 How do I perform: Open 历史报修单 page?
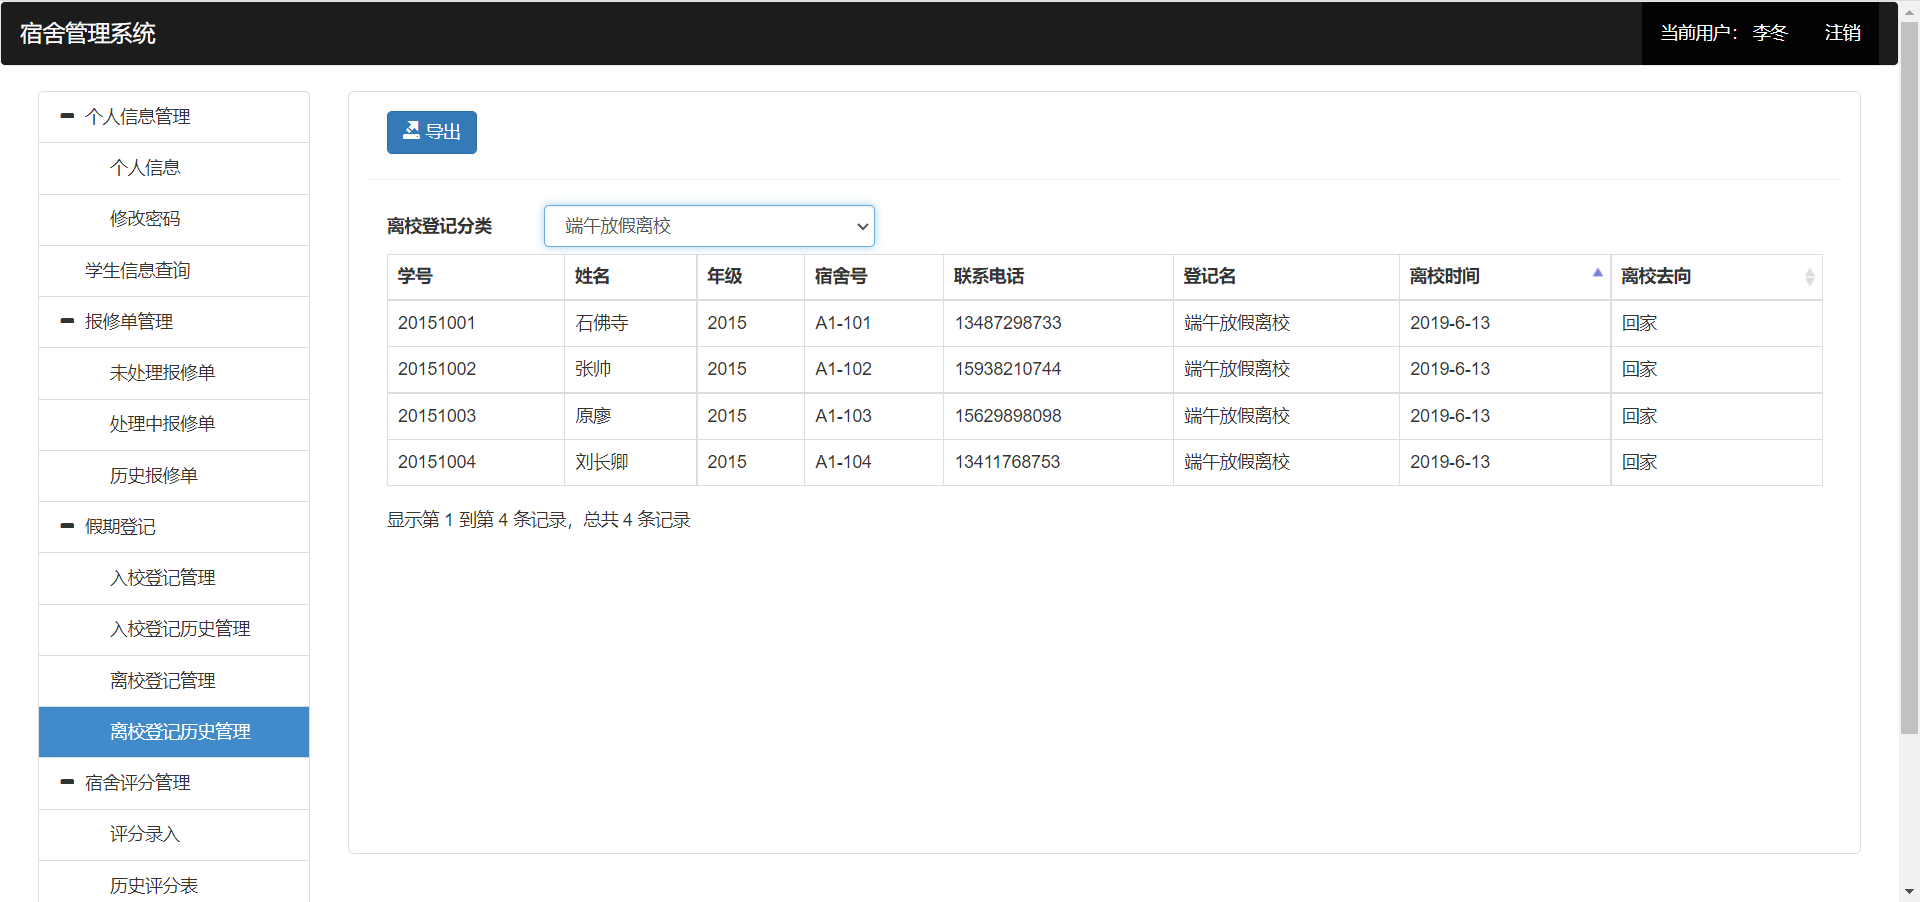174,476
